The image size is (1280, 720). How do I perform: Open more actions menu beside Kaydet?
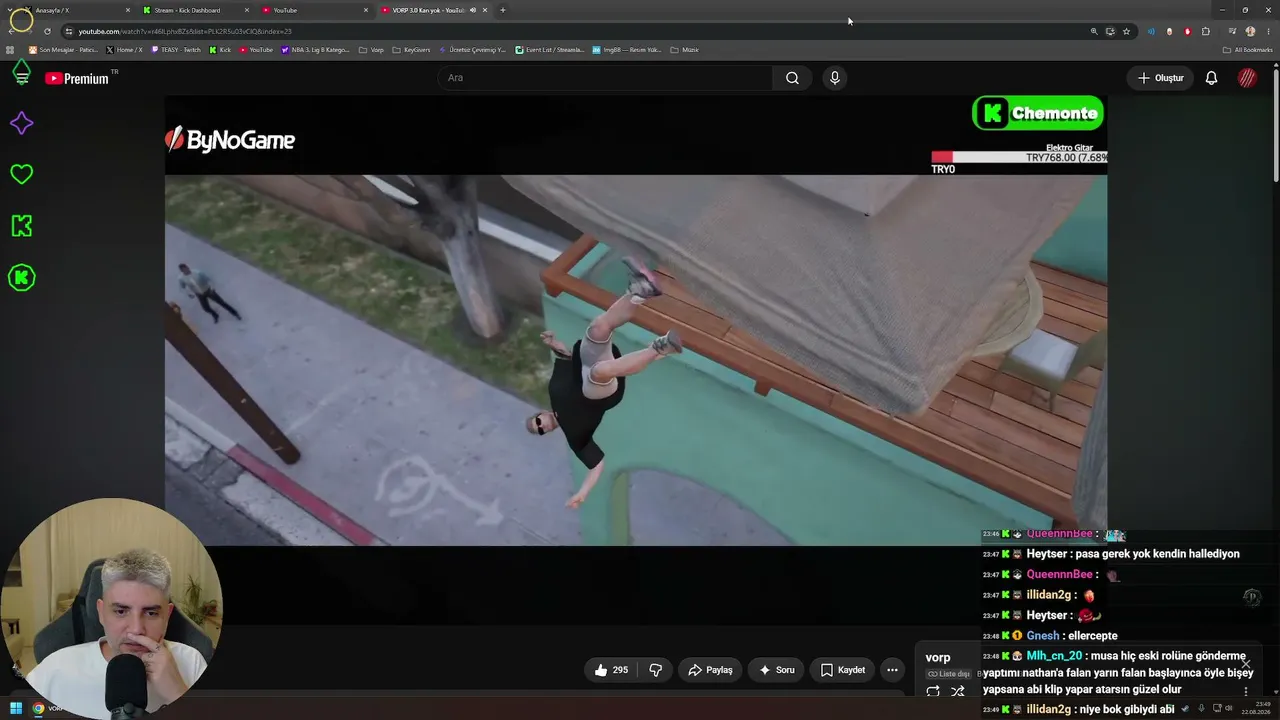[x=892, y=670]
